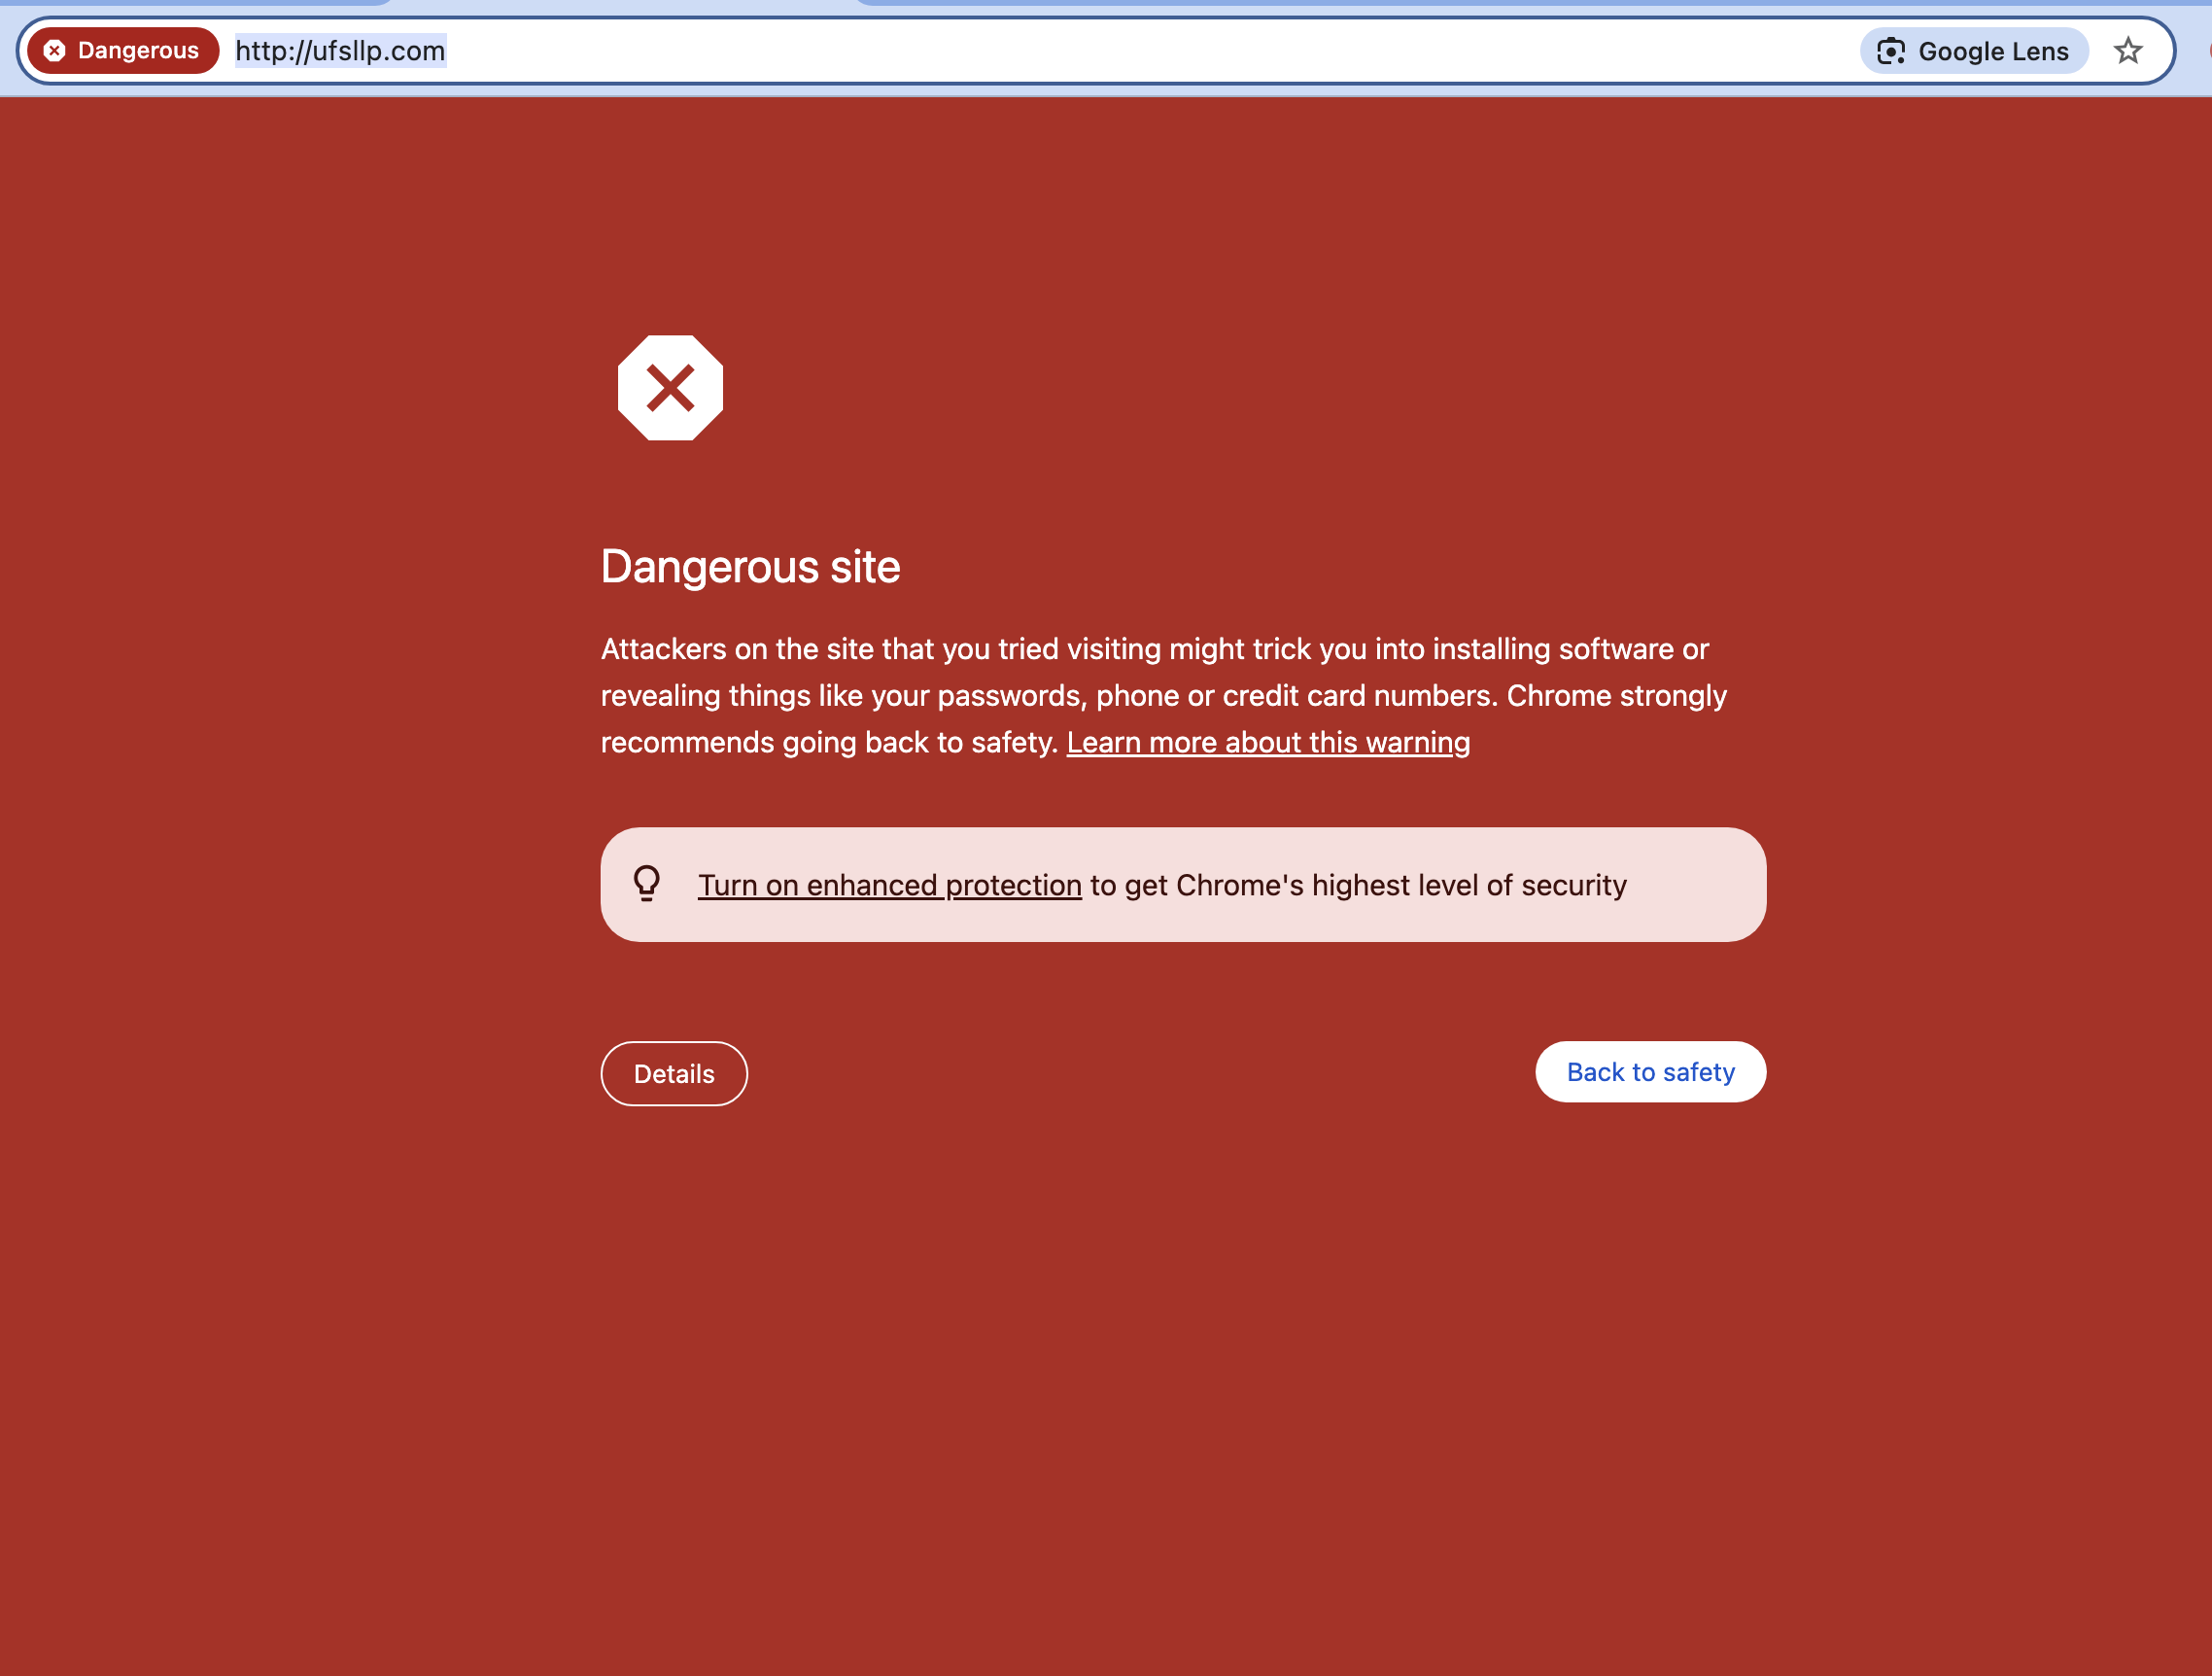Select the http://ufsllp.com URL text
Screen dimensions: 2212x1676
[x=340, y=51]
